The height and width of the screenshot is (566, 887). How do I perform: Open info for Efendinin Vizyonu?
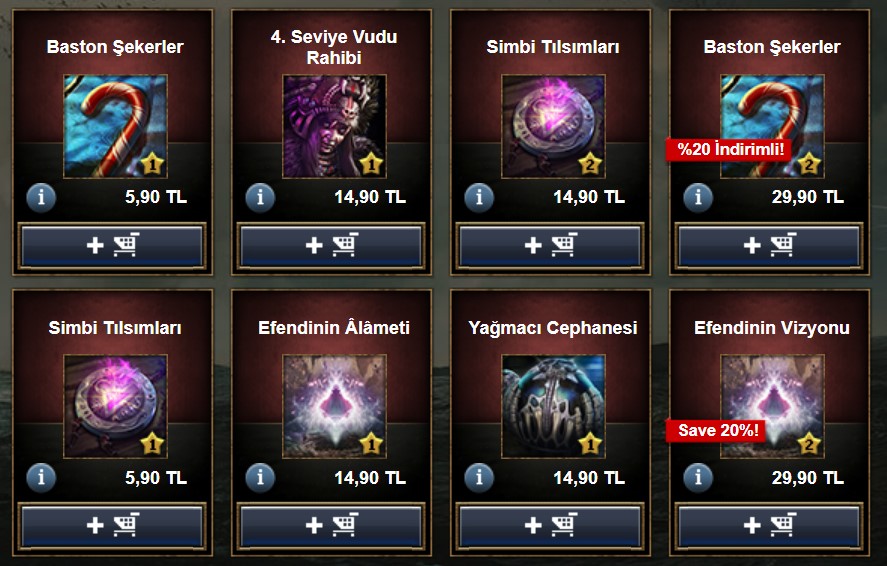pyautogui.click(x=698, y=478)
